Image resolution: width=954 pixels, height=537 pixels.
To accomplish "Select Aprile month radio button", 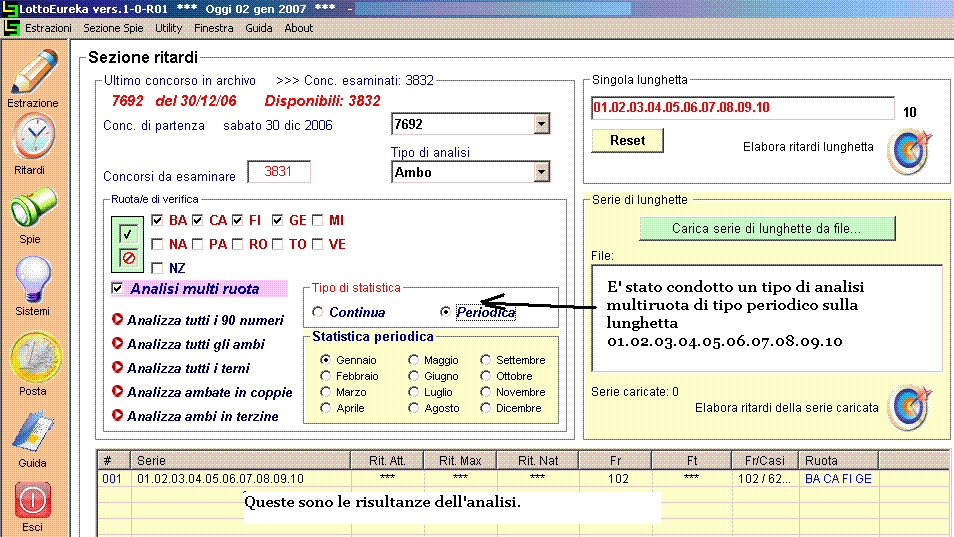I will coord(326,408).
